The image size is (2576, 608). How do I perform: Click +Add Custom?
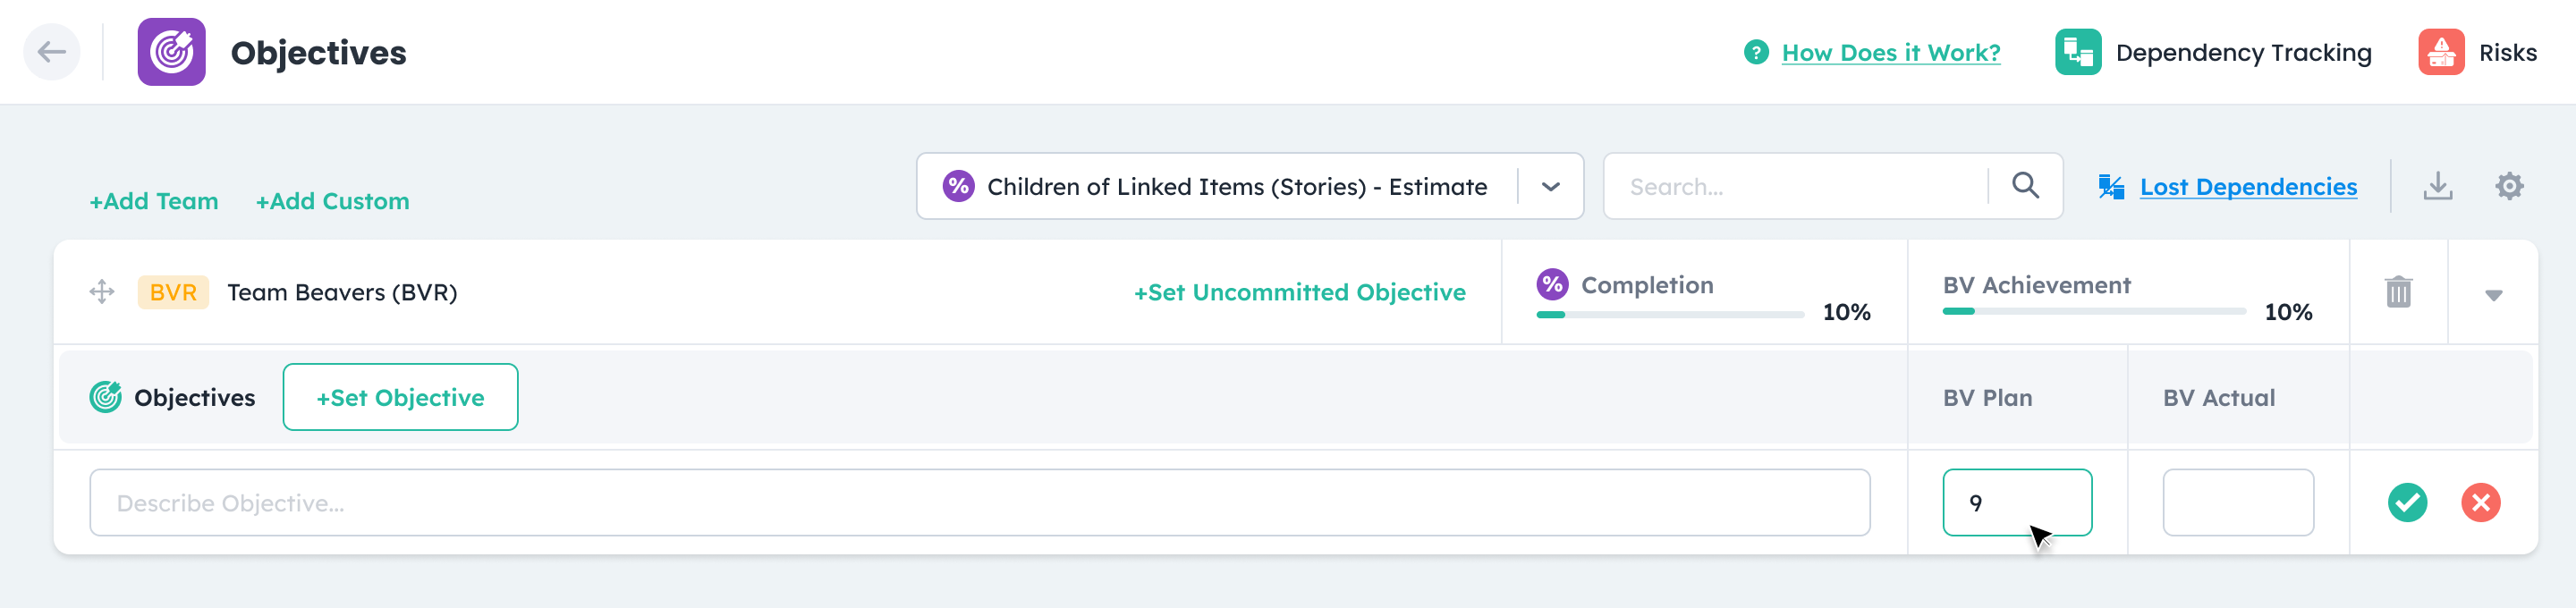click(332, 201)
